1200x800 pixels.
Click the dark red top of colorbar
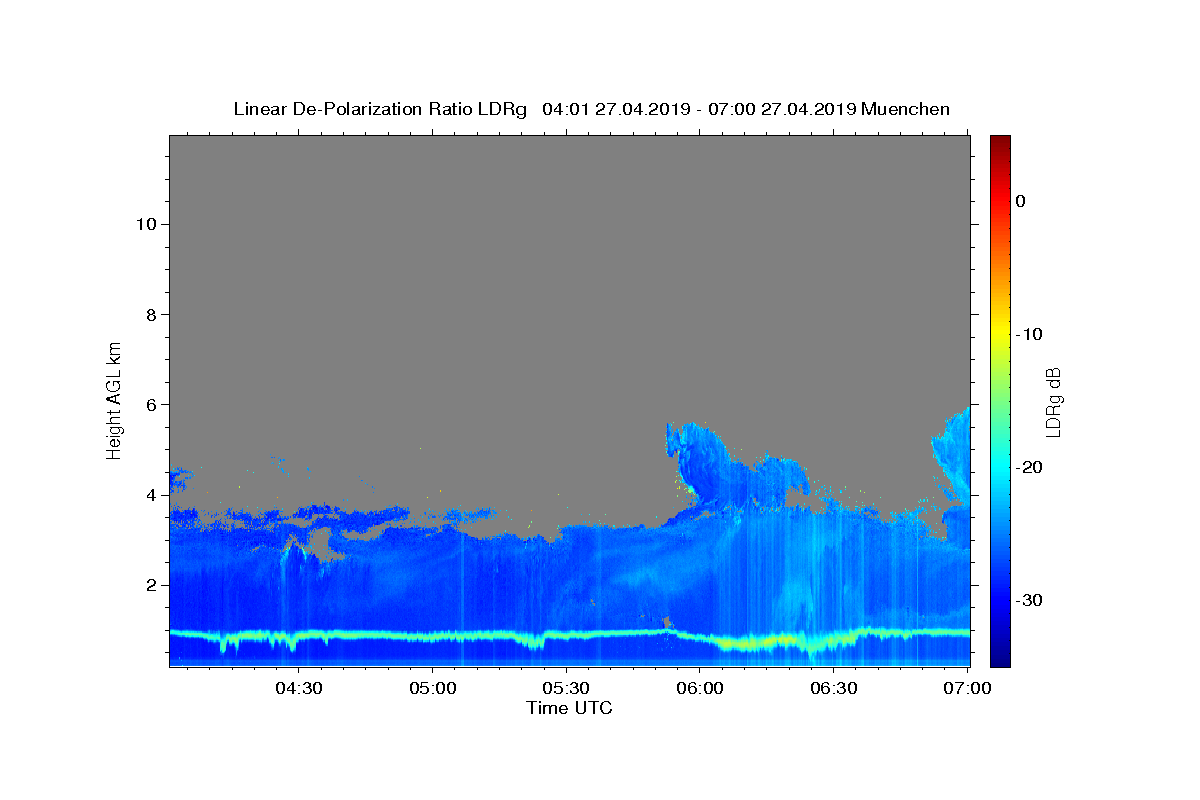pos(1000,141)
